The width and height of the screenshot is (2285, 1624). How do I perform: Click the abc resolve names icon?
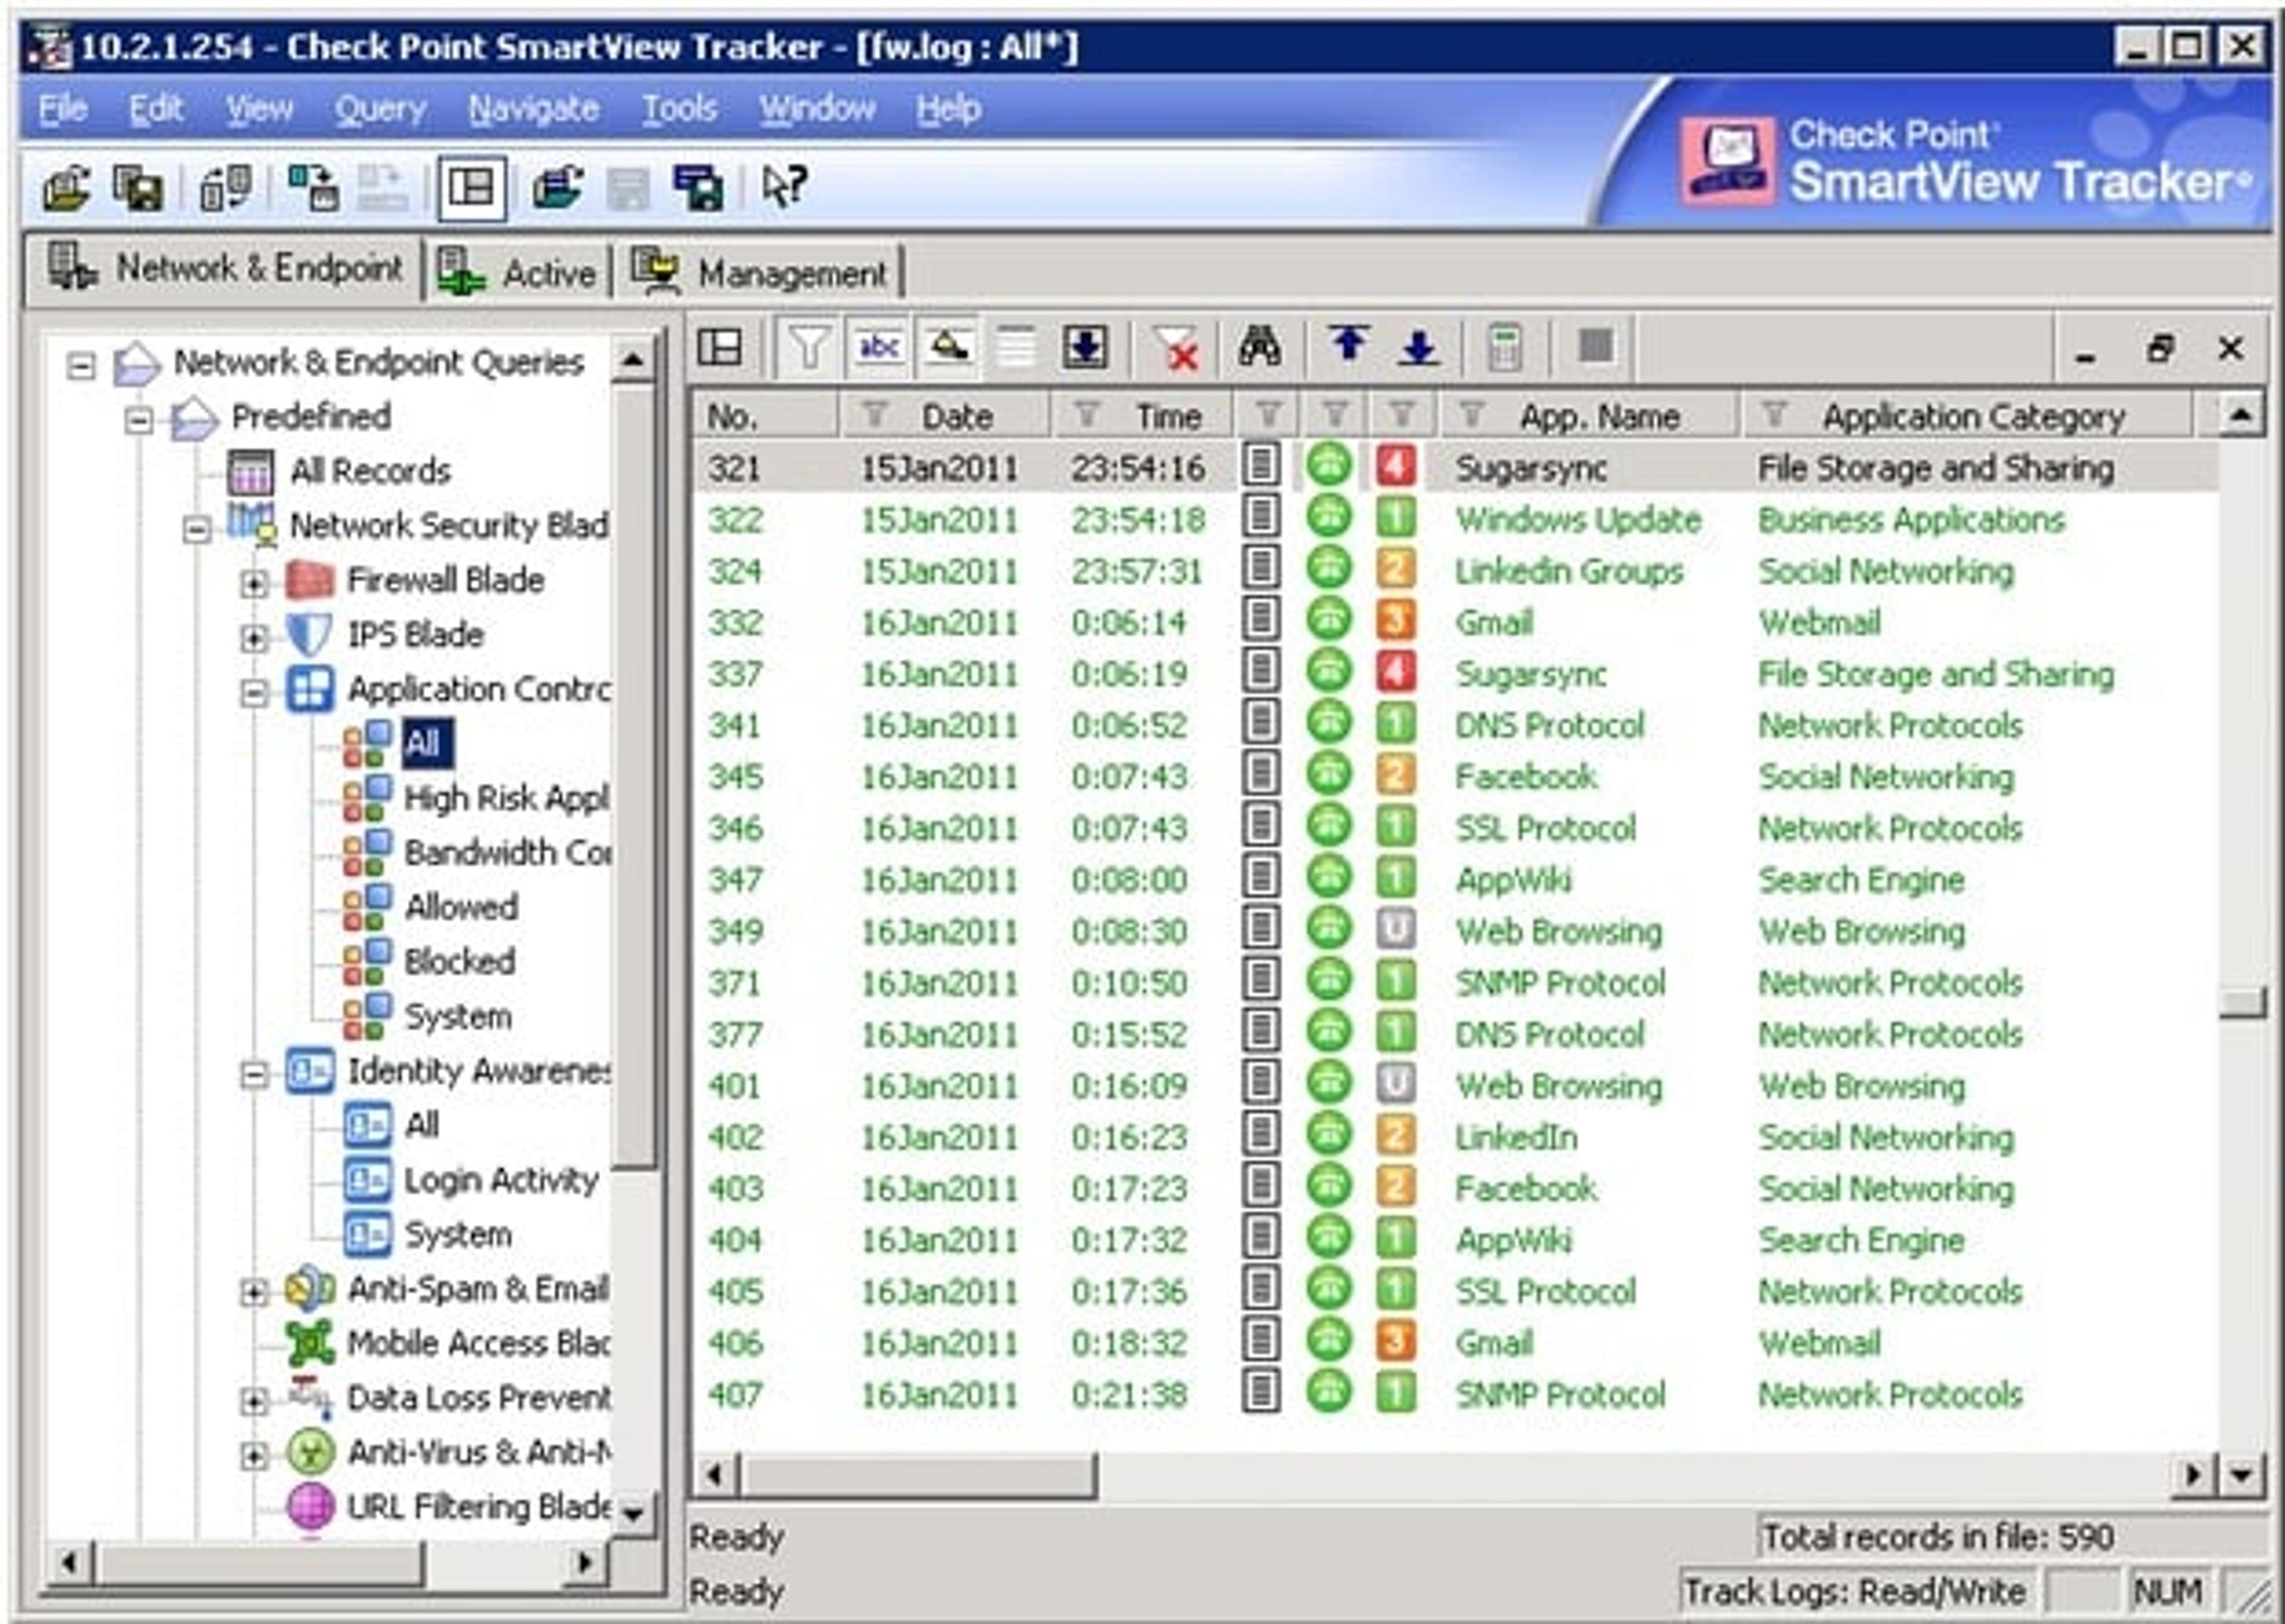point(879,348)
